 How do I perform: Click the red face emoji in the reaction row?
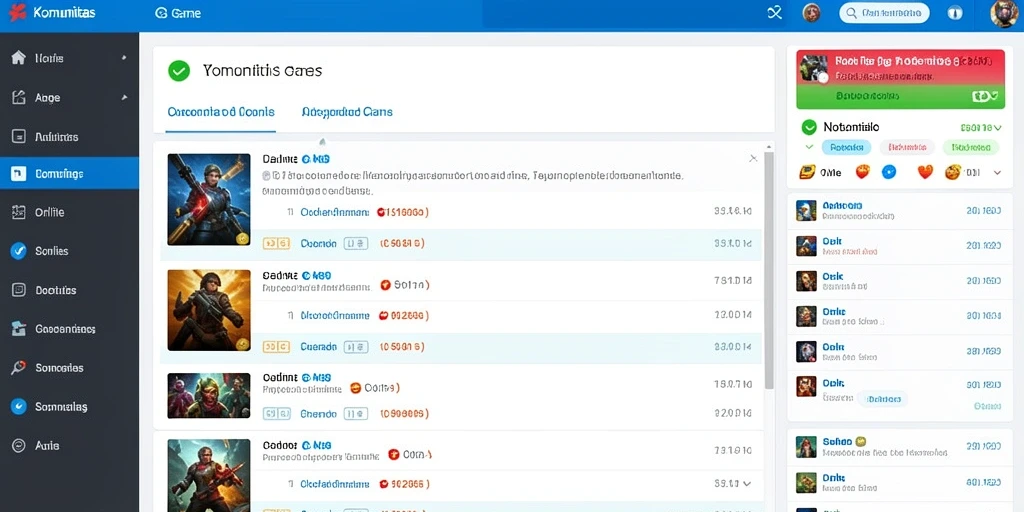coord(863,172)
